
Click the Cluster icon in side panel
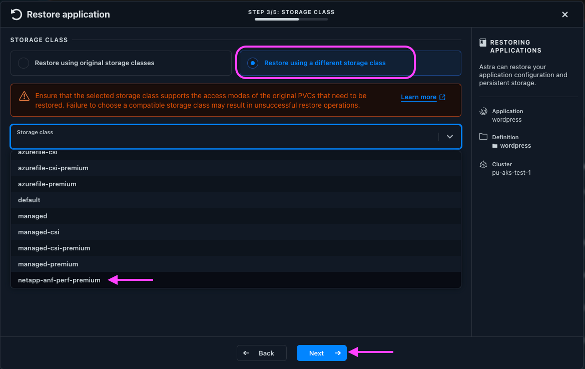pos(483,164)
